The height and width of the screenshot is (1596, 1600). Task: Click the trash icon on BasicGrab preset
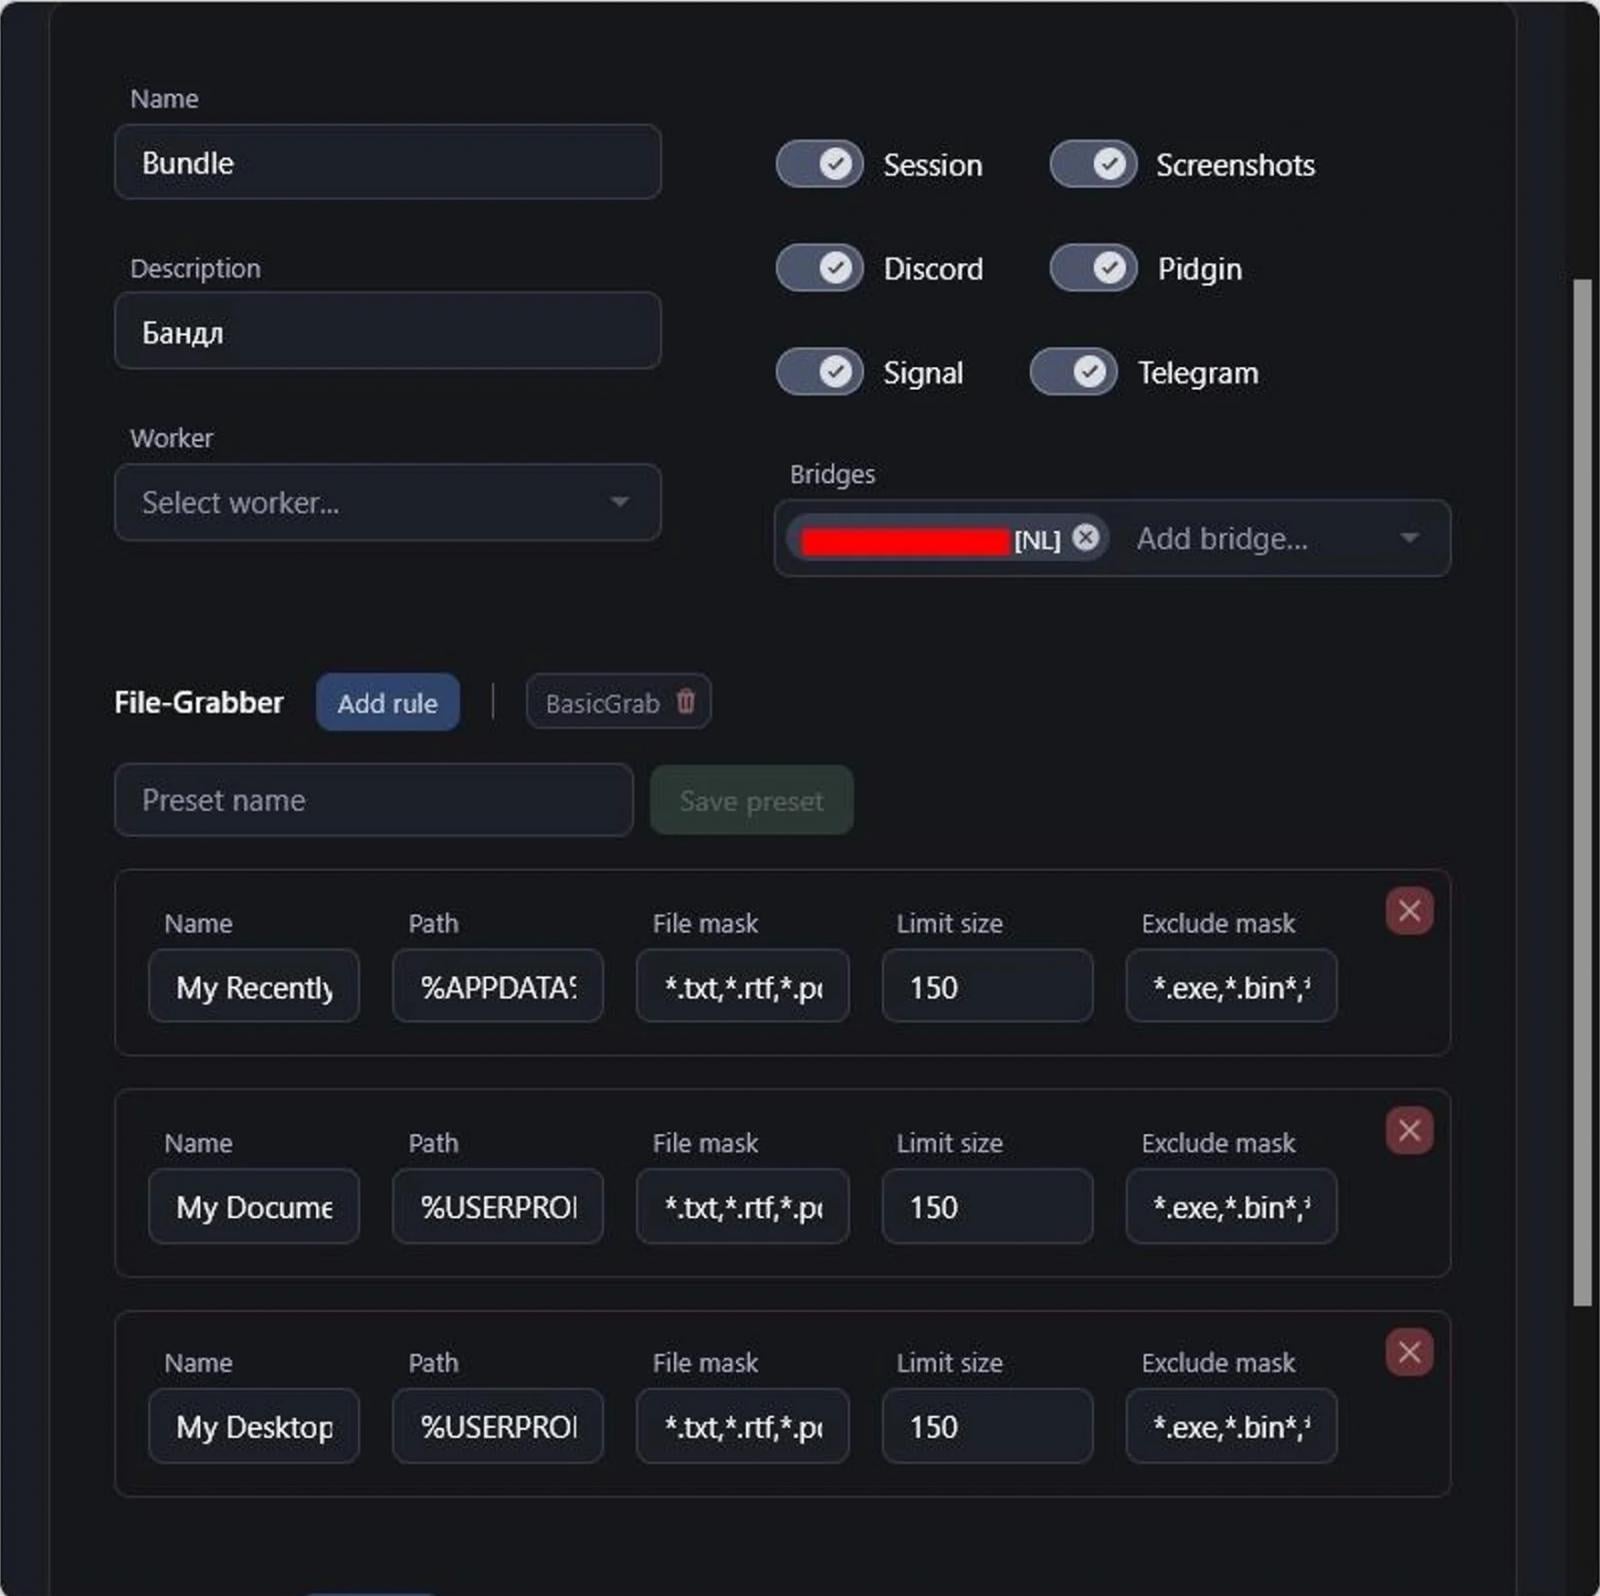(685, 702)
